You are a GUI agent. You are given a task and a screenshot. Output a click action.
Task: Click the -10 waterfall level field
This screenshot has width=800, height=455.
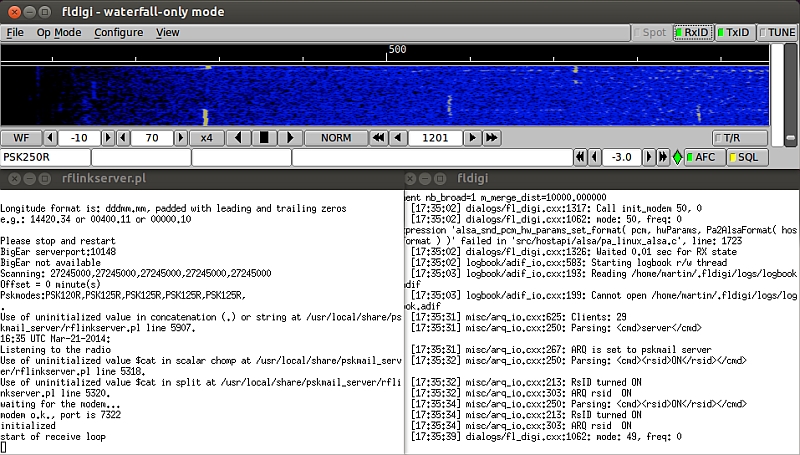click(79, 138)
